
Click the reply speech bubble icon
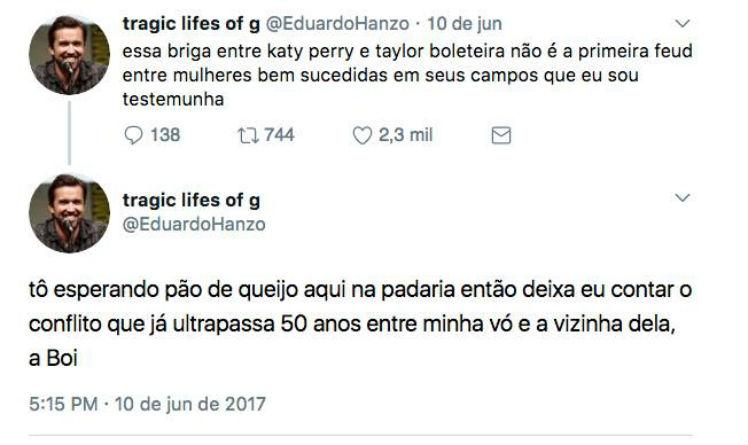(133, 135)
